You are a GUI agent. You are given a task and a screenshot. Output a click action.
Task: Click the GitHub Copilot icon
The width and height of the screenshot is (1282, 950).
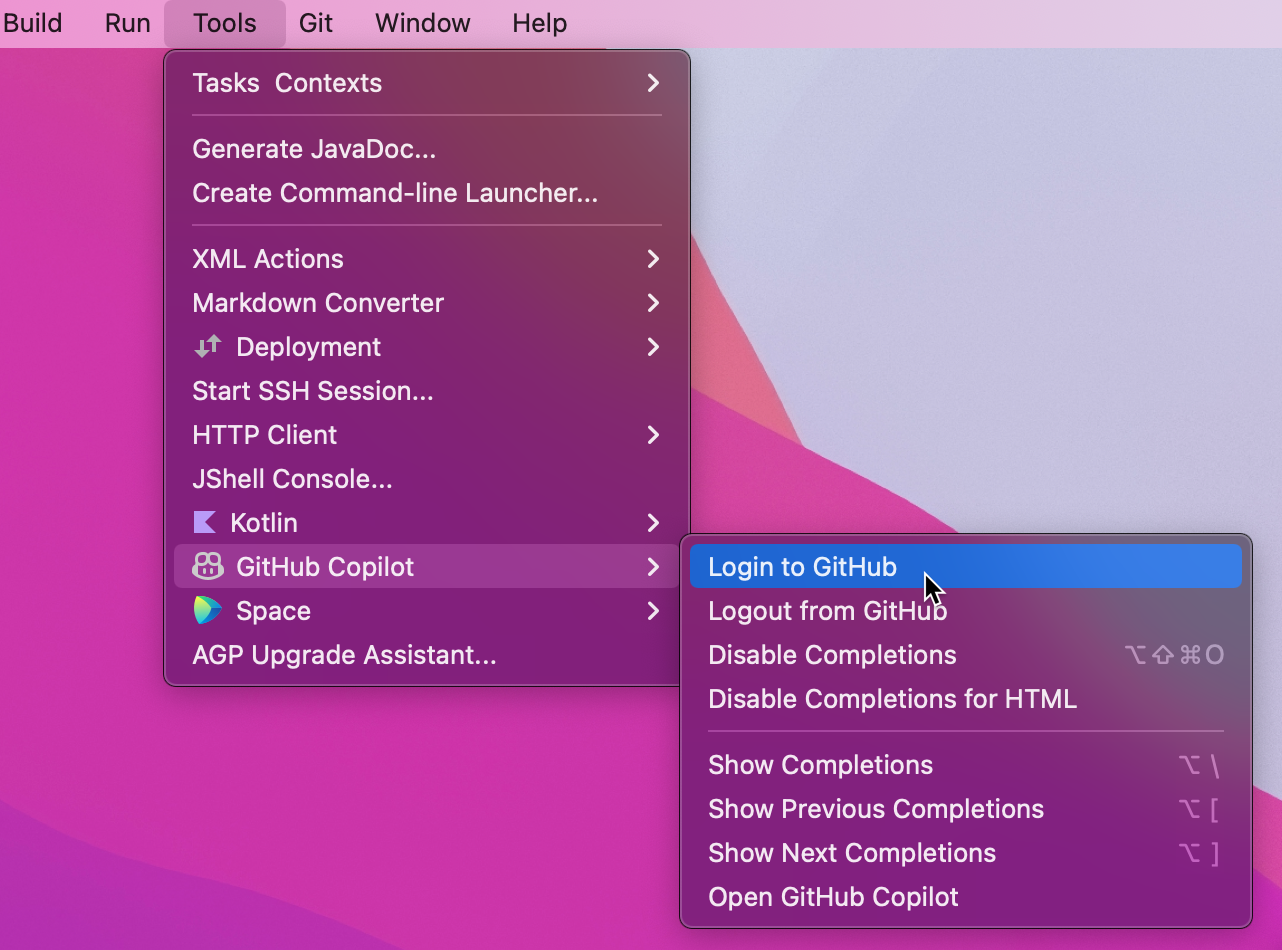[x=207, y=567]
